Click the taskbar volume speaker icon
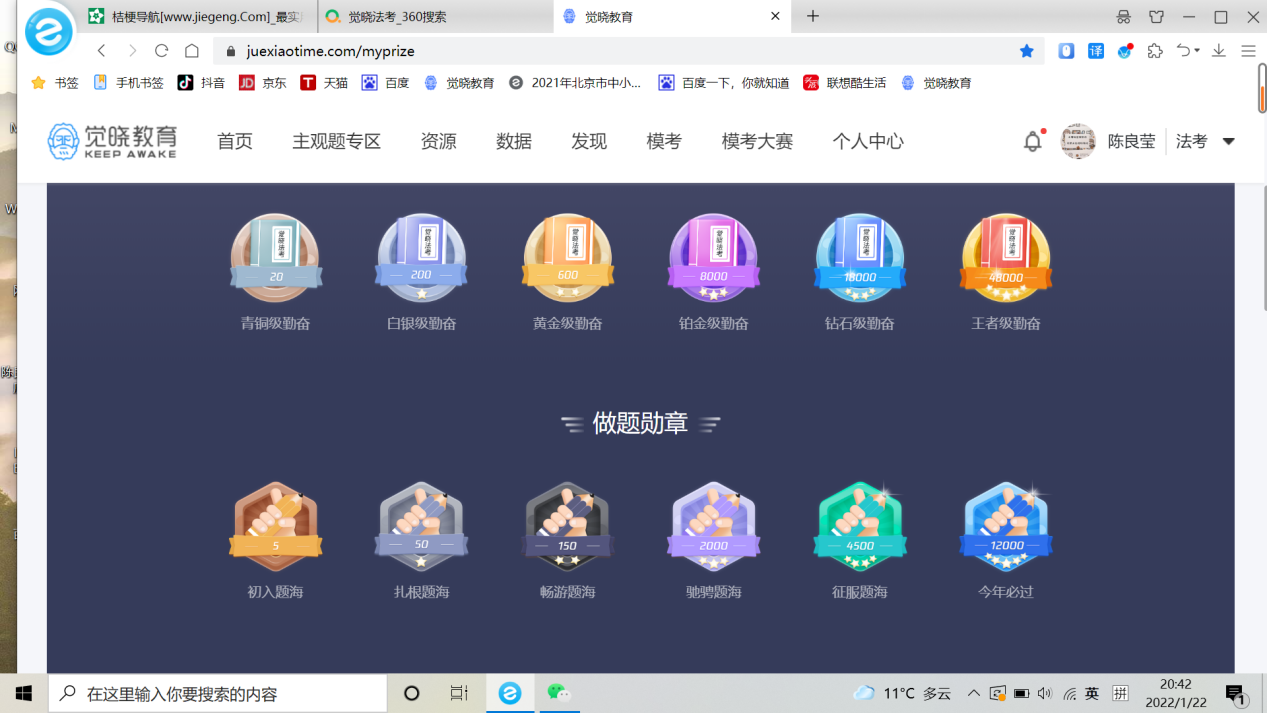1267x713 pixels. 1045,693
